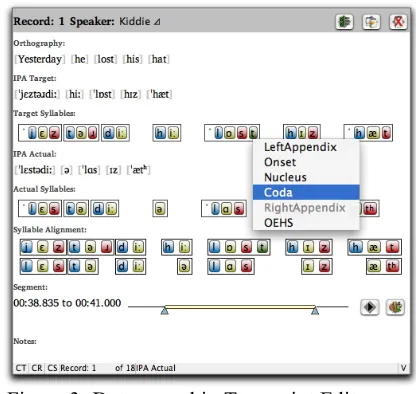The width and height of the screenshot is (416, 394).
Task: Click the yellow segment bar on timeline
Action: (240, 307)
